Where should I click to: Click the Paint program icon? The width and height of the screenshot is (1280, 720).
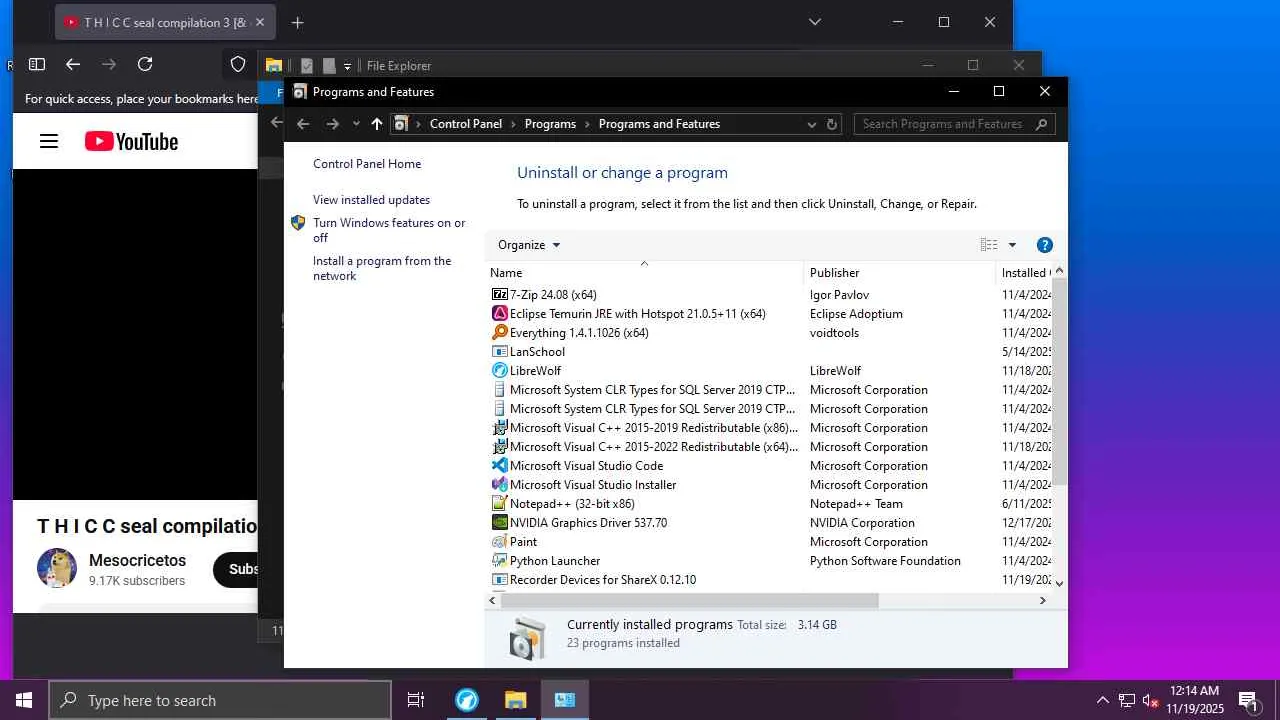(x=500, y=542)
